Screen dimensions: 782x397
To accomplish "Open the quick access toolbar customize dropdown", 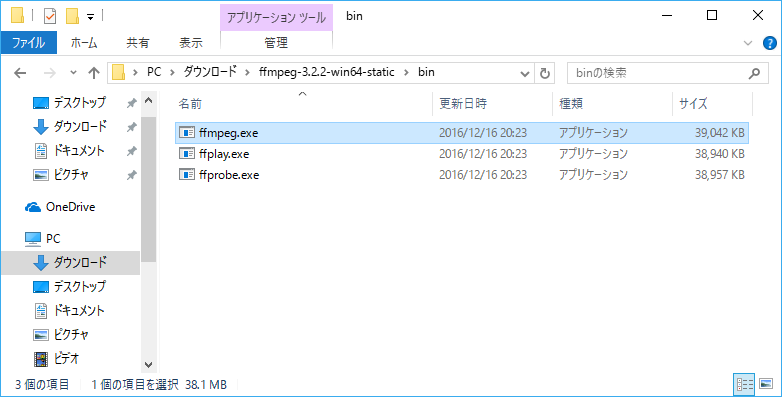I will point(90,17).
